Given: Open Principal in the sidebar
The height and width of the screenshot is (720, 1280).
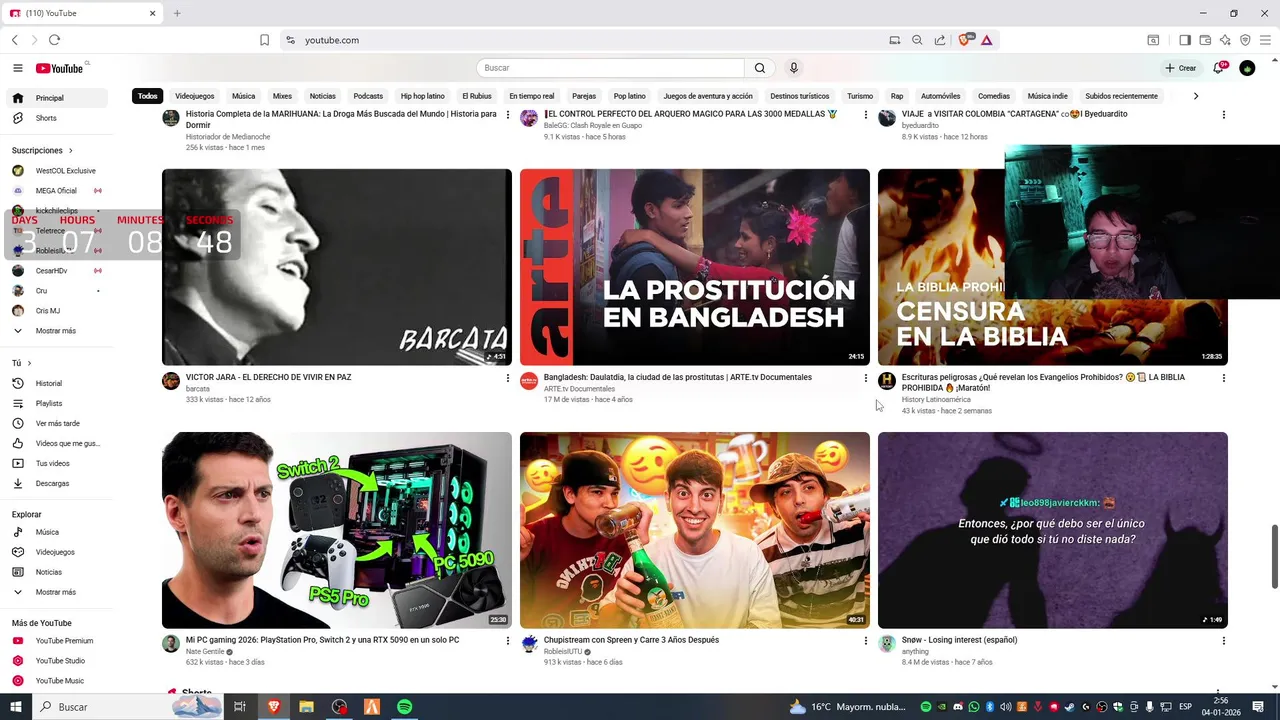Looking at the screenshot, I should pos(59,98).
